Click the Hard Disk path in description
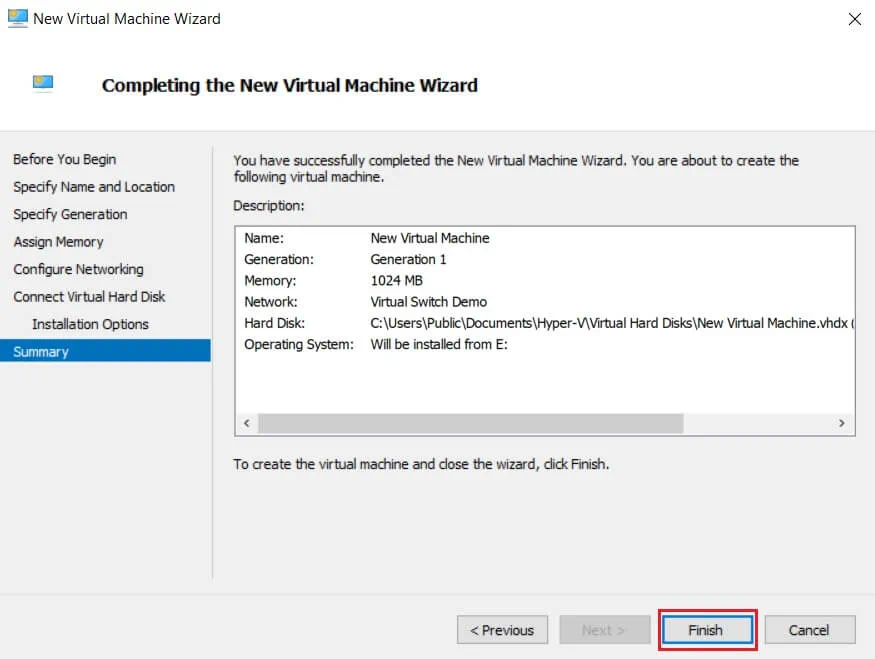This screenshot has height=659, width=875. point(610,323)
